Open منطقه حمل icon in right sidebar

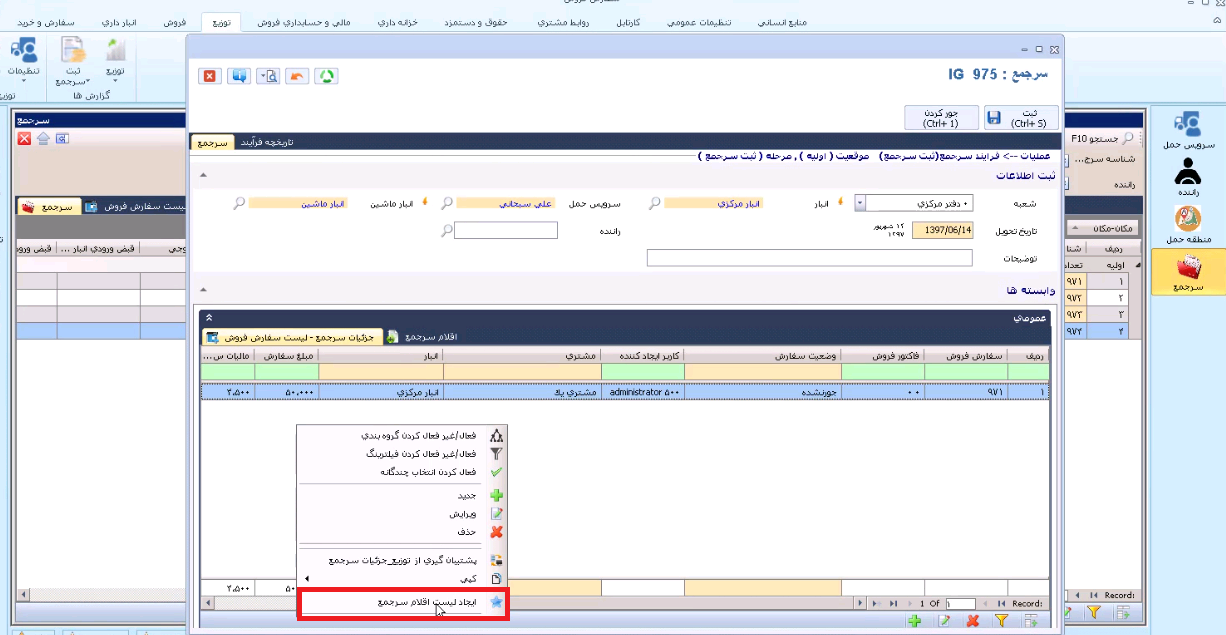(1188, 225)
